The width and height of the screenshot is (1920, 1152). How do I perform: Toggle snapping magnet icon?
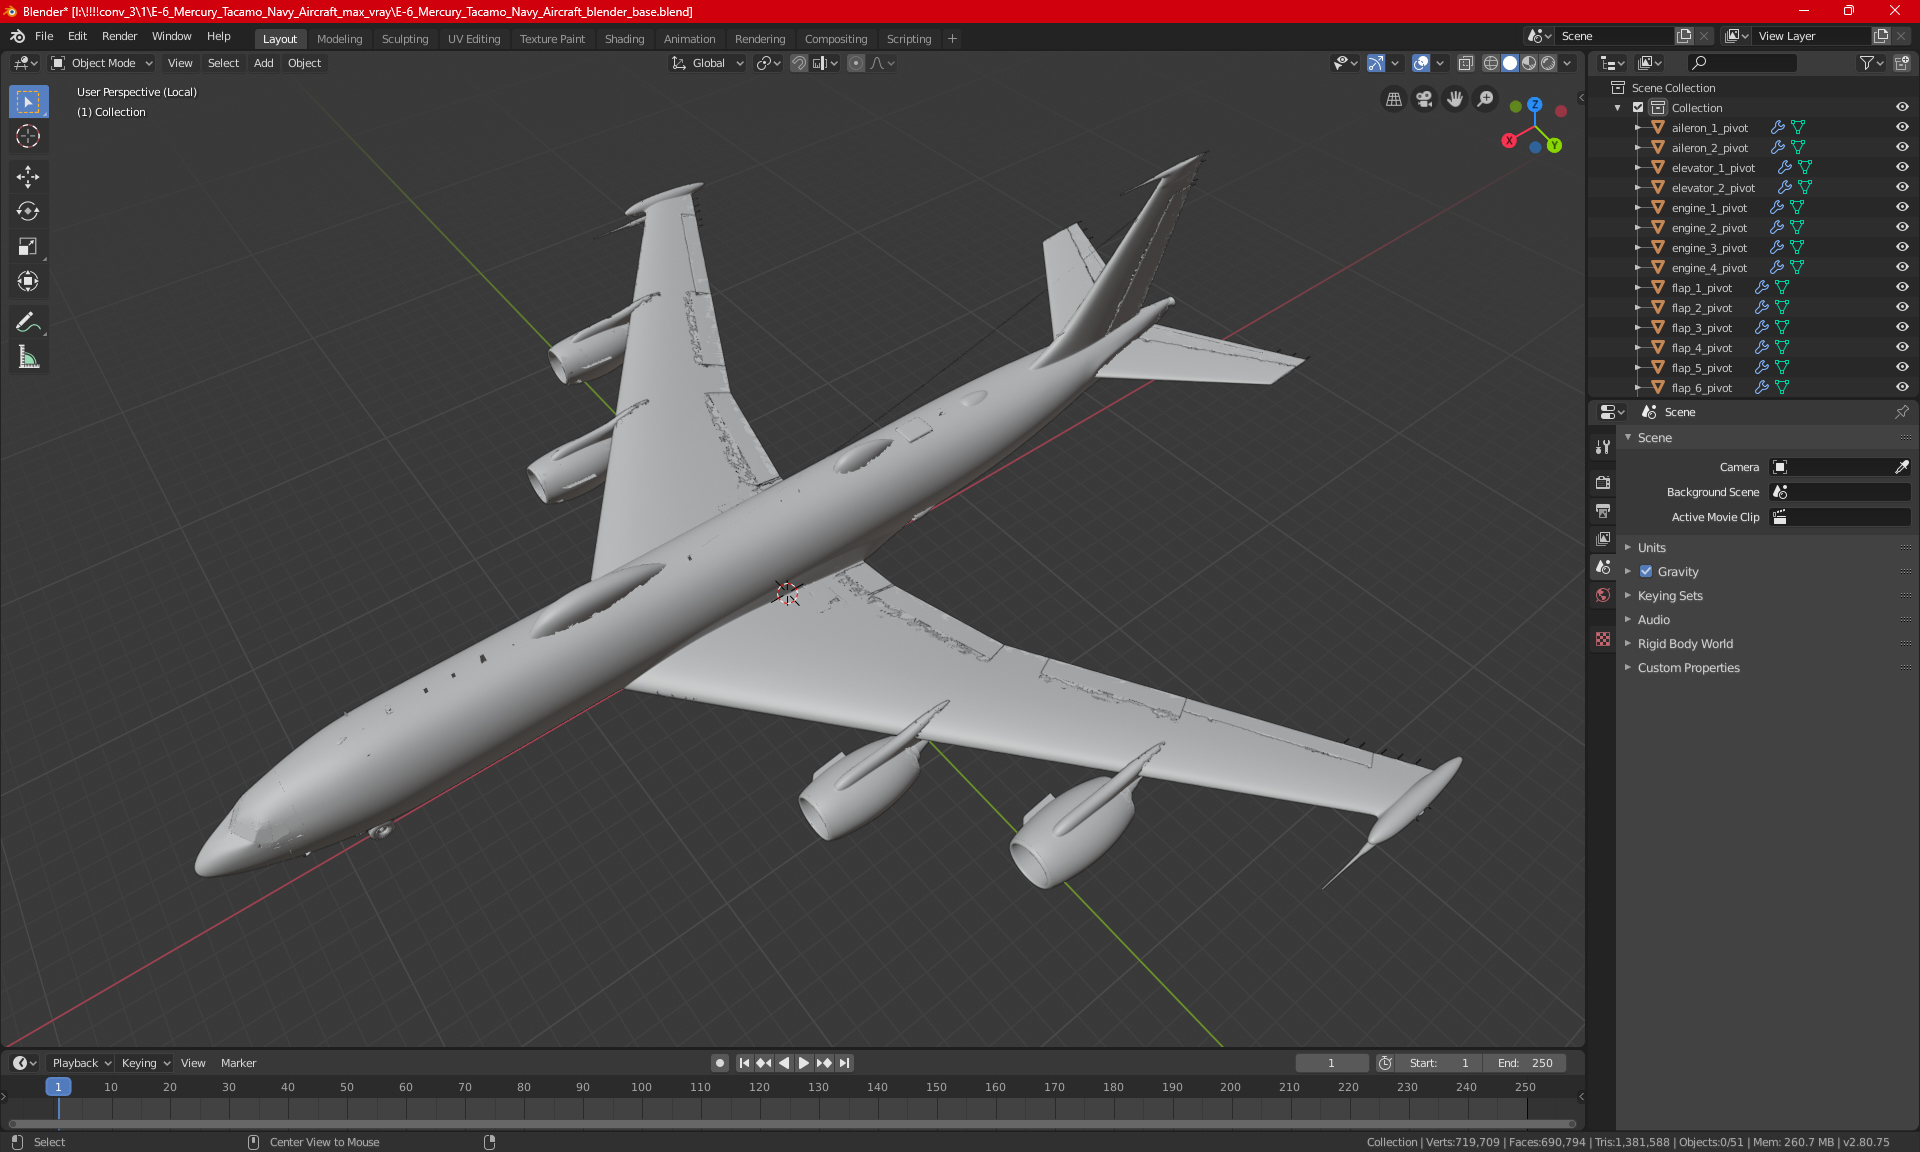798,63
